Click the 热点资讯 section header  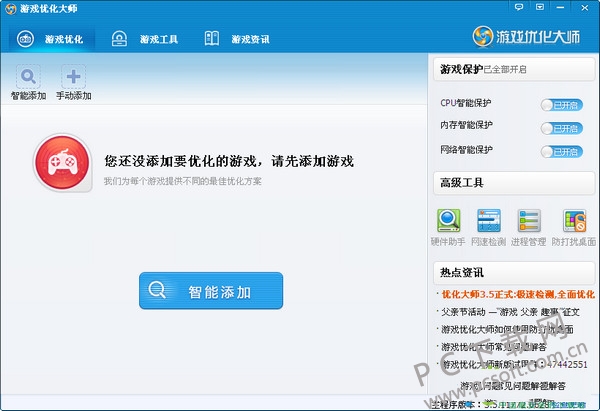(514, 272)
